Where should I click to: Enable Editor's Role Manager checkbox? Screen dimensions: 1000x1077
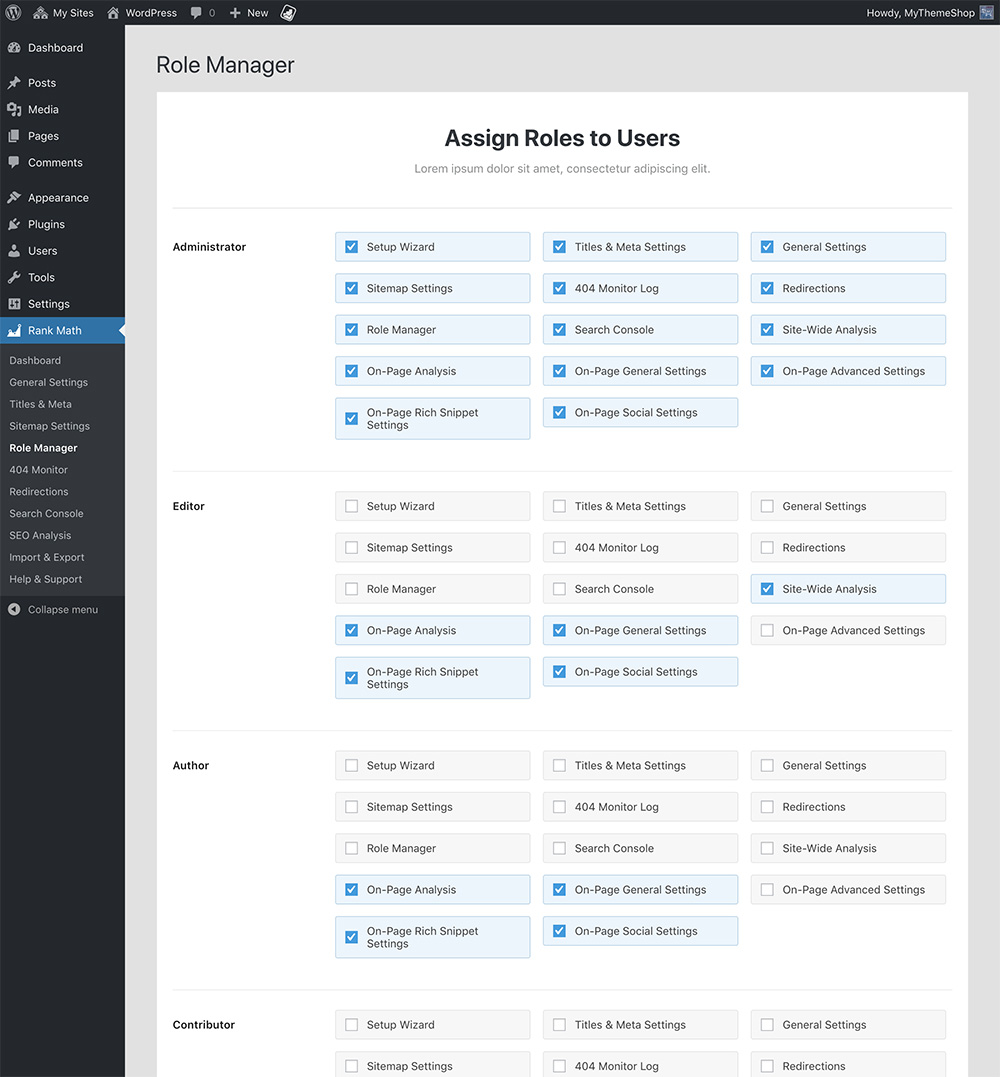click(x=352, y=589)
